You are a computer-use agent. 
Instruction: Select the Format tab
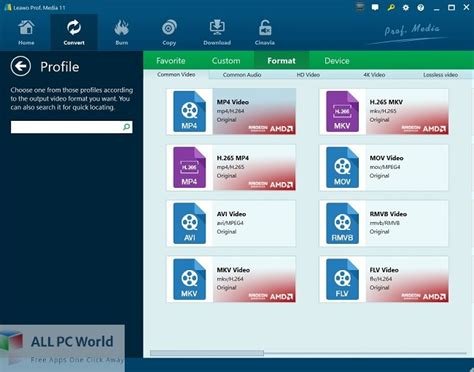click(281, 61)
